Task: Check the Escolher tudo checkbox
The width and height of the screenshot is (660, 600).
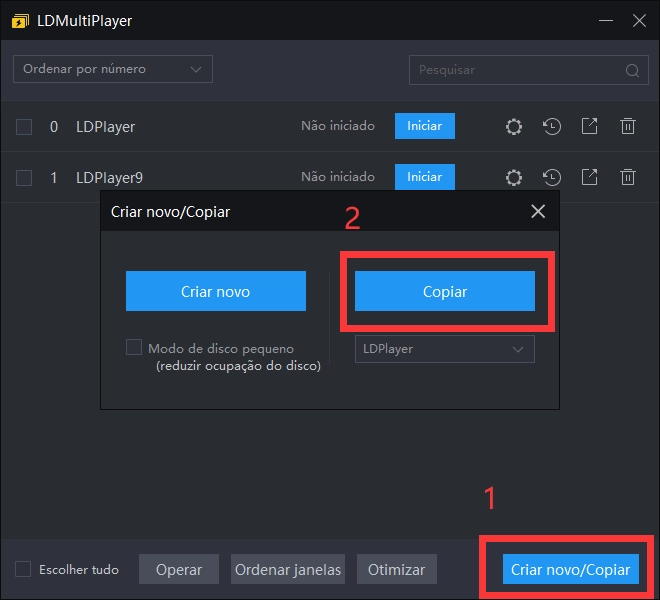Action: coord(23,569)
